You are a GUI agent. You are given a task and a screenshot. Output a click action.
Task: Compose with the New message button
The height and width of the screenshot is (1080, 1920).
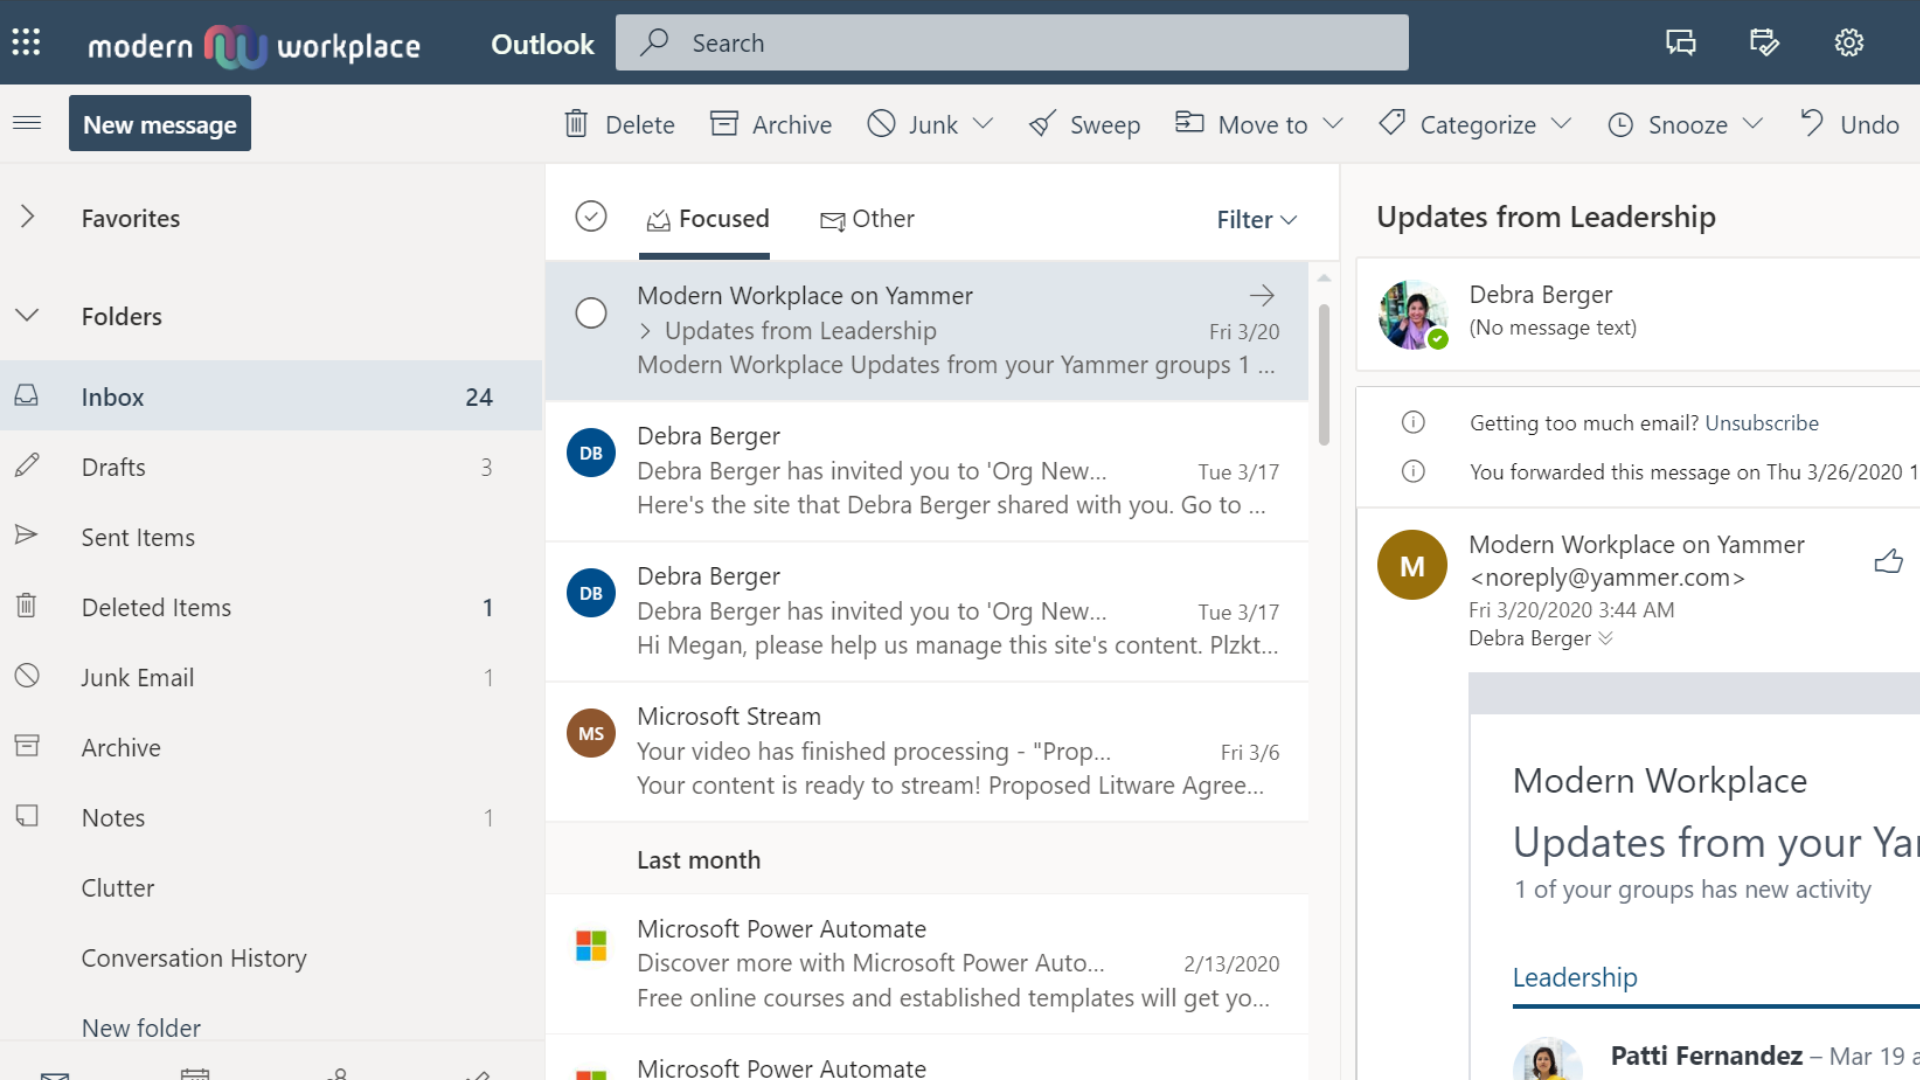[x=160, y=124]
